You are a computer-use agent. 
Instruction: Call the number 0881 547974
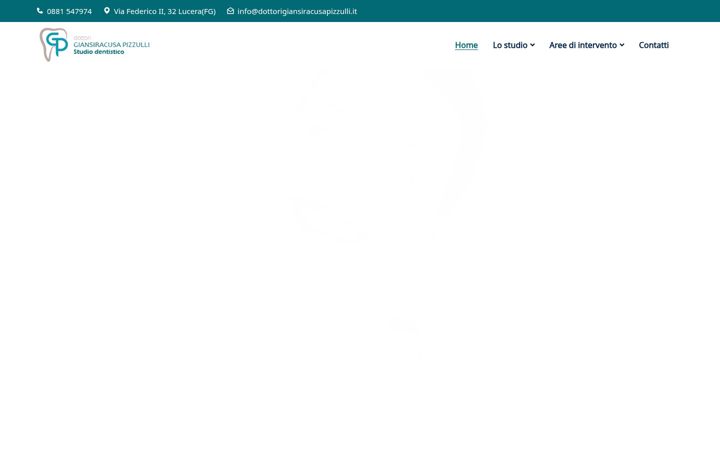pos(69,11)
